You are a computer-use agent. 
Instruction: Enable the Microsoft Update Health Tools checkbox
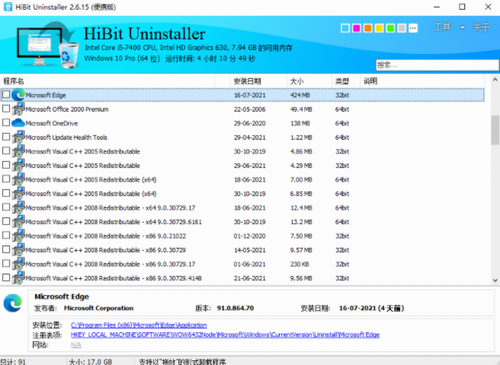click(6, 137)
